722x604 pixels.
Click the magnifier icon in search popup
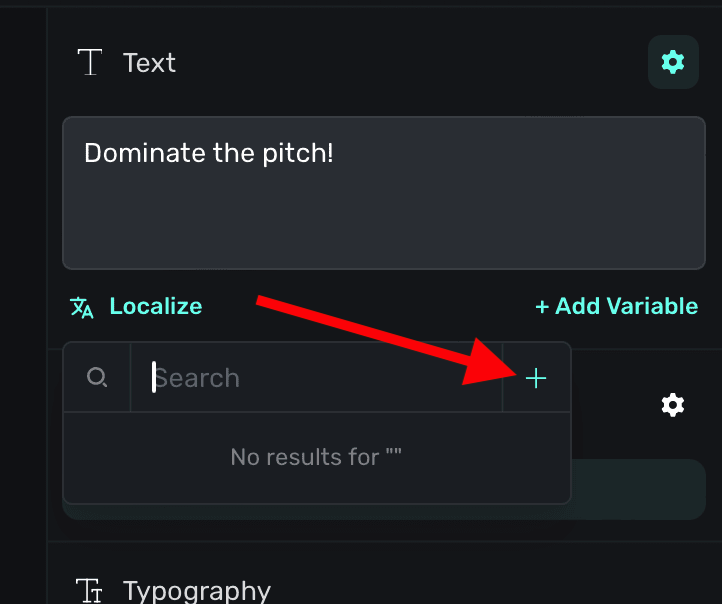[97, 378]
